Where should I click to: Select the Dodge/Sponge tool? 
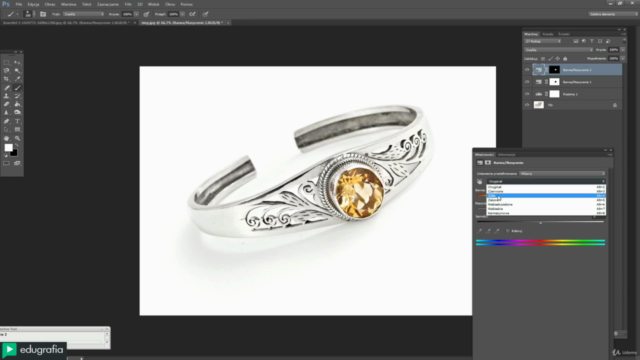coord(17,112)
